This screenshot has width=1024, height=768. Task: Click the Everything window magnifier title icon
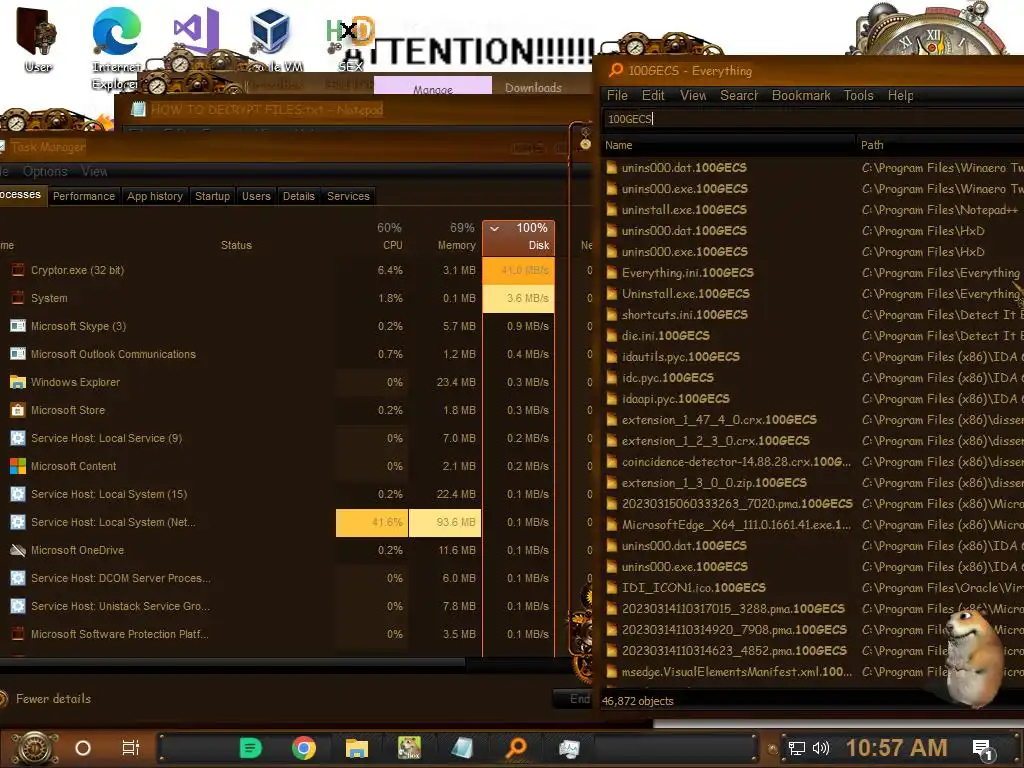615,70
